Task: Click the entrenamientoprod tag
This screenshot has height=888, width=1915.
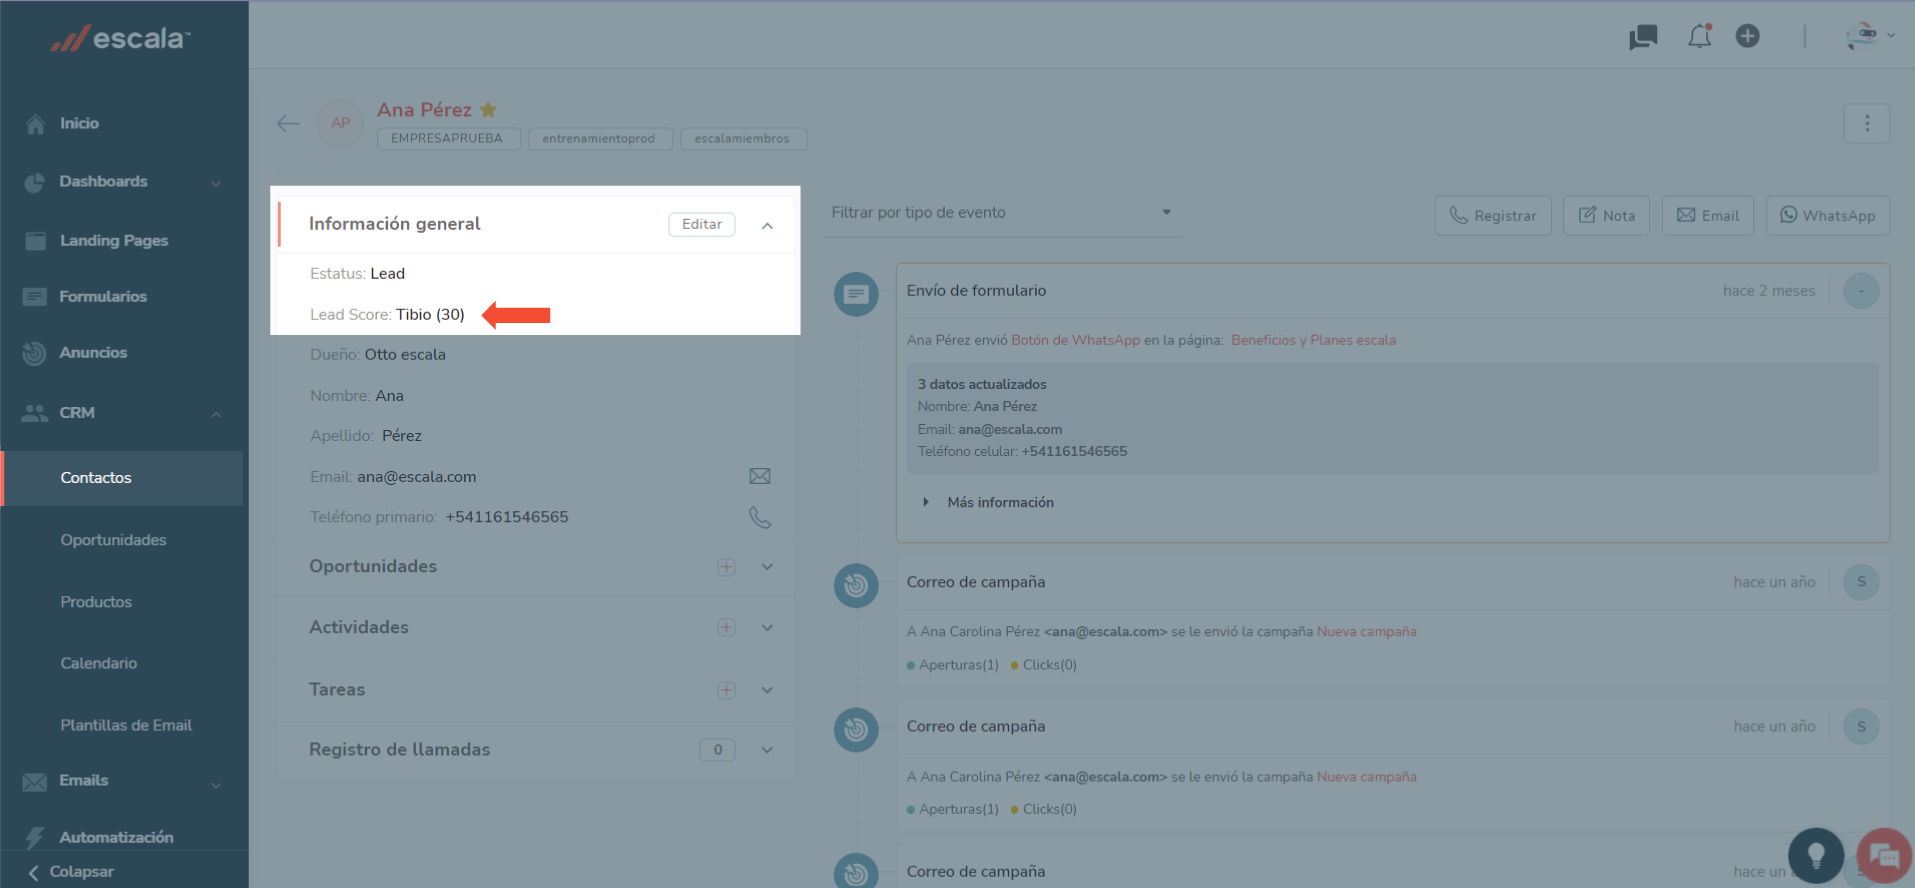Action: pyautogui.click(x=598, y=139)
